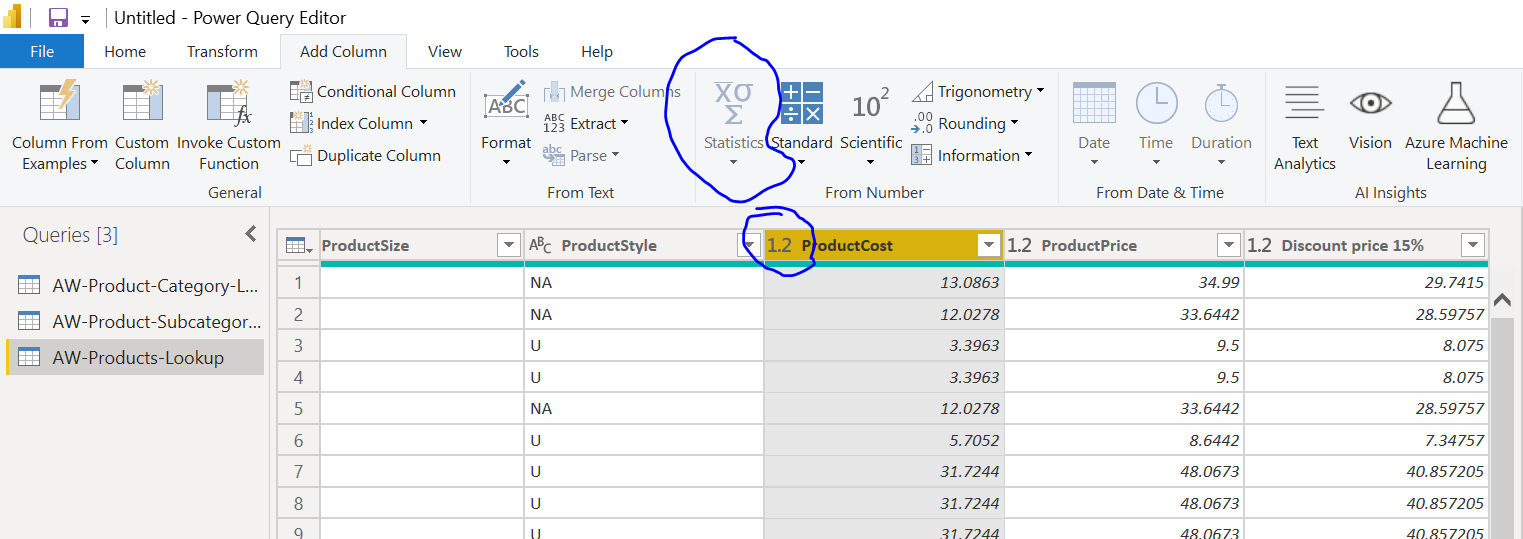This screenshot has width=1523, height=539.
Task: Select the AW-Product-Category-L... query
Action: (x=135, y=286)
